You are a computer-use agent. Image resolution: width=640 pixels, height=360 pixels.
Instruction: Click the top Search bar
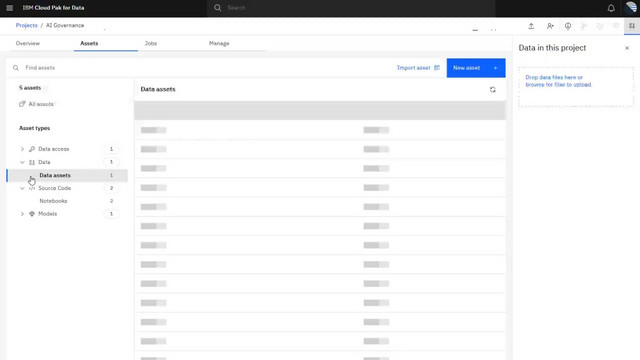pos(351,8)
